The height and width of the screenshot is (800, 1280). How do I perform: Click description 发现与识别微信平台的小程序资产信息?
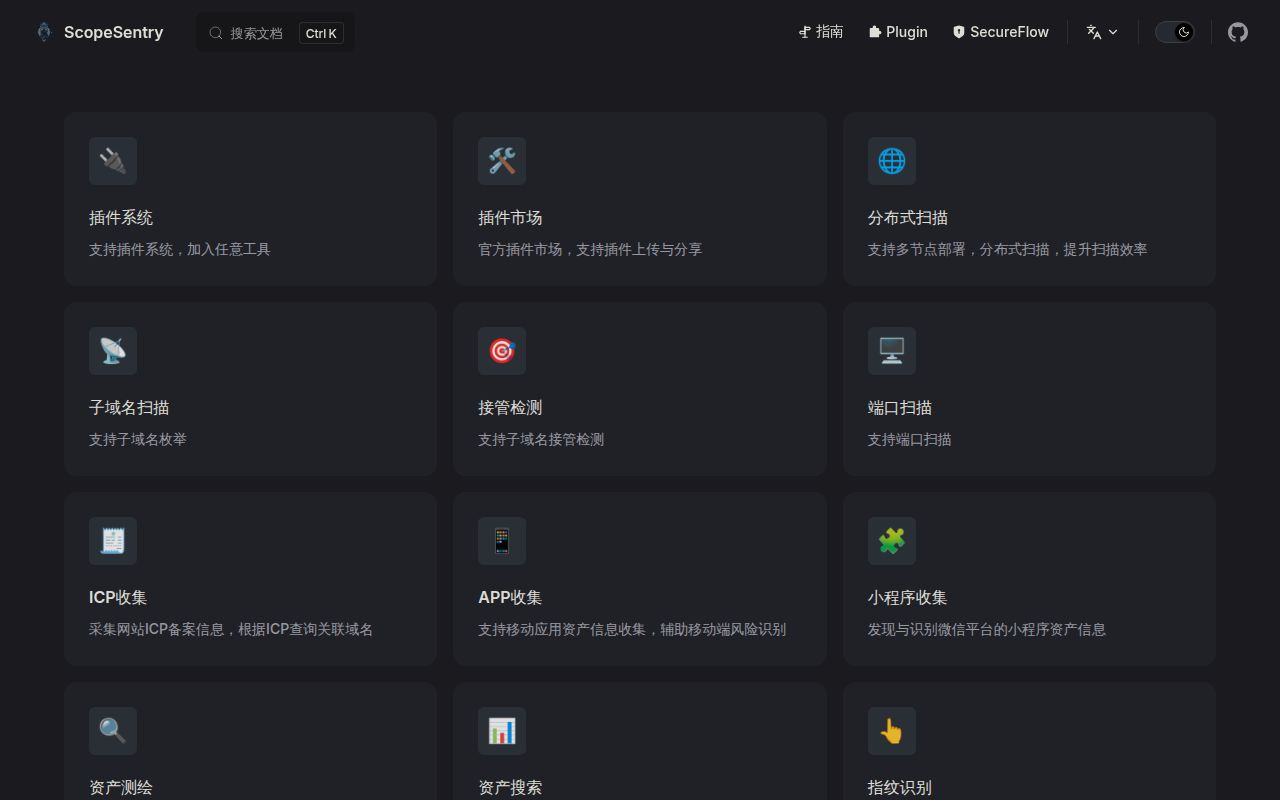point(987,629)
